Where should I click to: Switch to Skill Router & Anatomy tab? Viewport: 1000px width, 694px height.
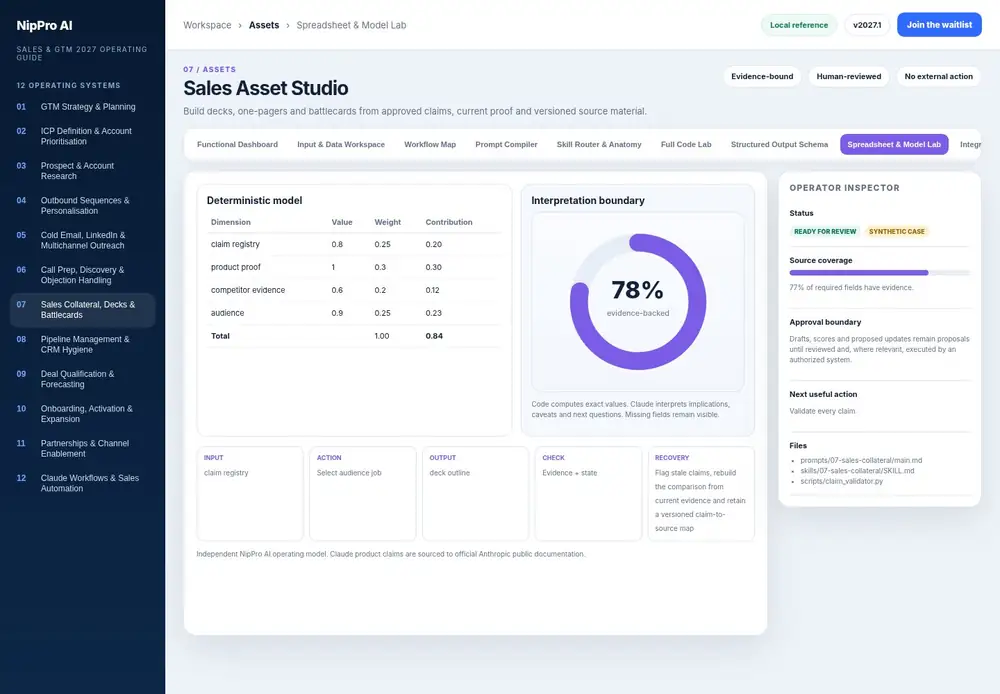(599, 144)
